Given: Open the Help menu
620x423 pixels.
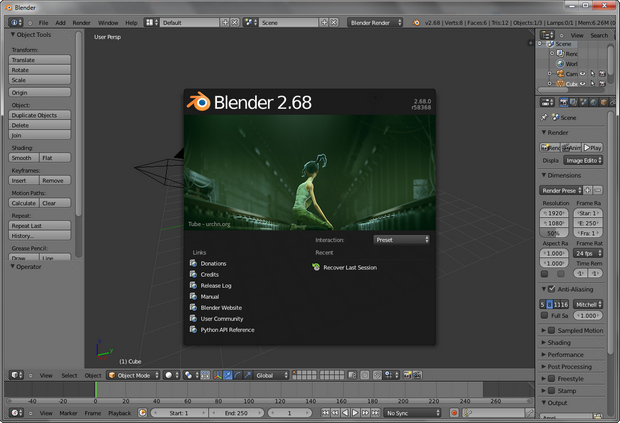Looking at the screenshot, I should [x=131, y=23].
